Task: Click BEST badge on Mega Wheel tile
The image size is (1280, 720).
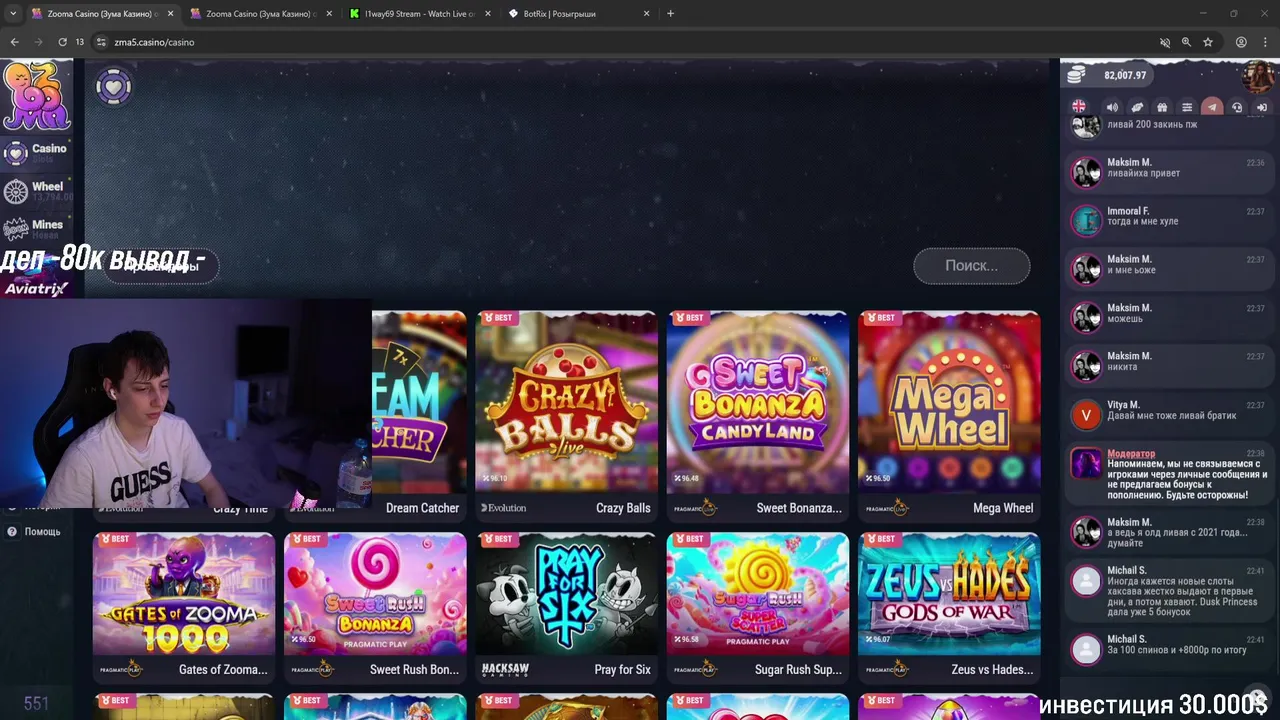Action: tap(881, 318)
